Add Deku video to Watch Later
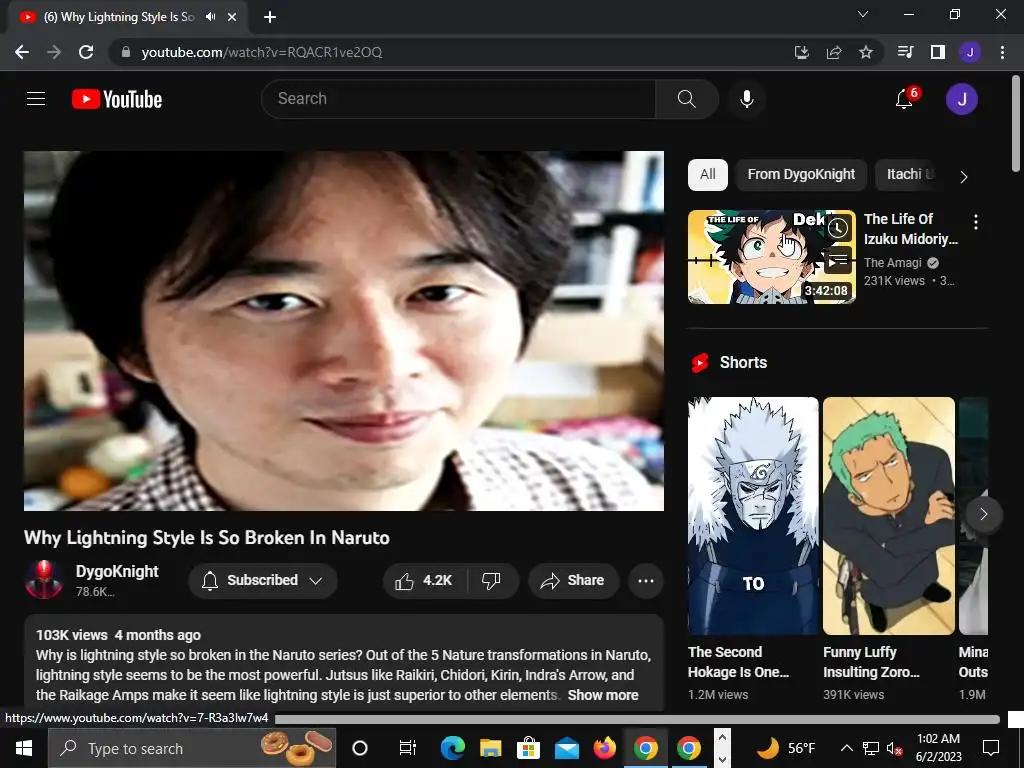Viewport: 1024px width, 768px height. pos(839,228)
